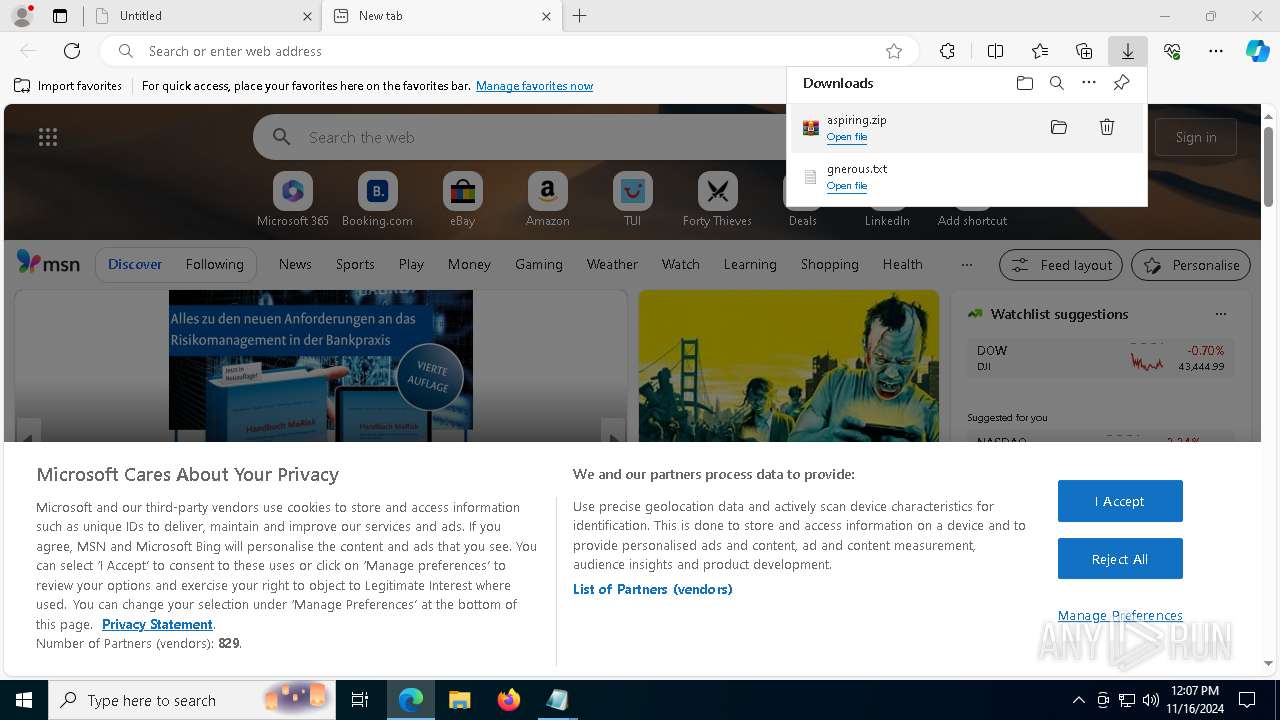Image resolution: width=1280 pixels, height=720 pixels.
Task: Expand more MSN categories ellipsis
Action: [966, 264]
